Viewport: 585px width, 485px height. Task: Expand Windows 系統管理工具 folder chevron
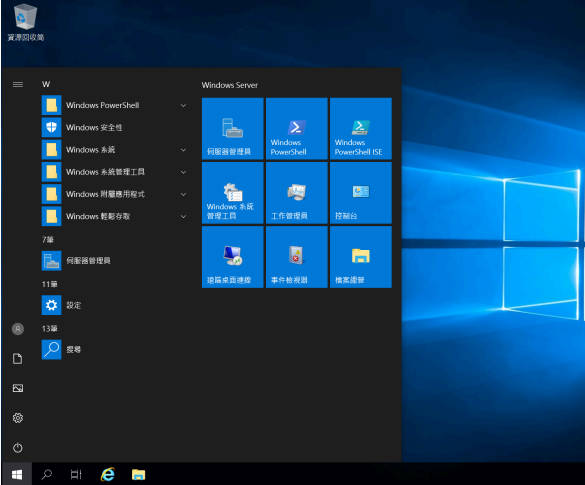184,172
